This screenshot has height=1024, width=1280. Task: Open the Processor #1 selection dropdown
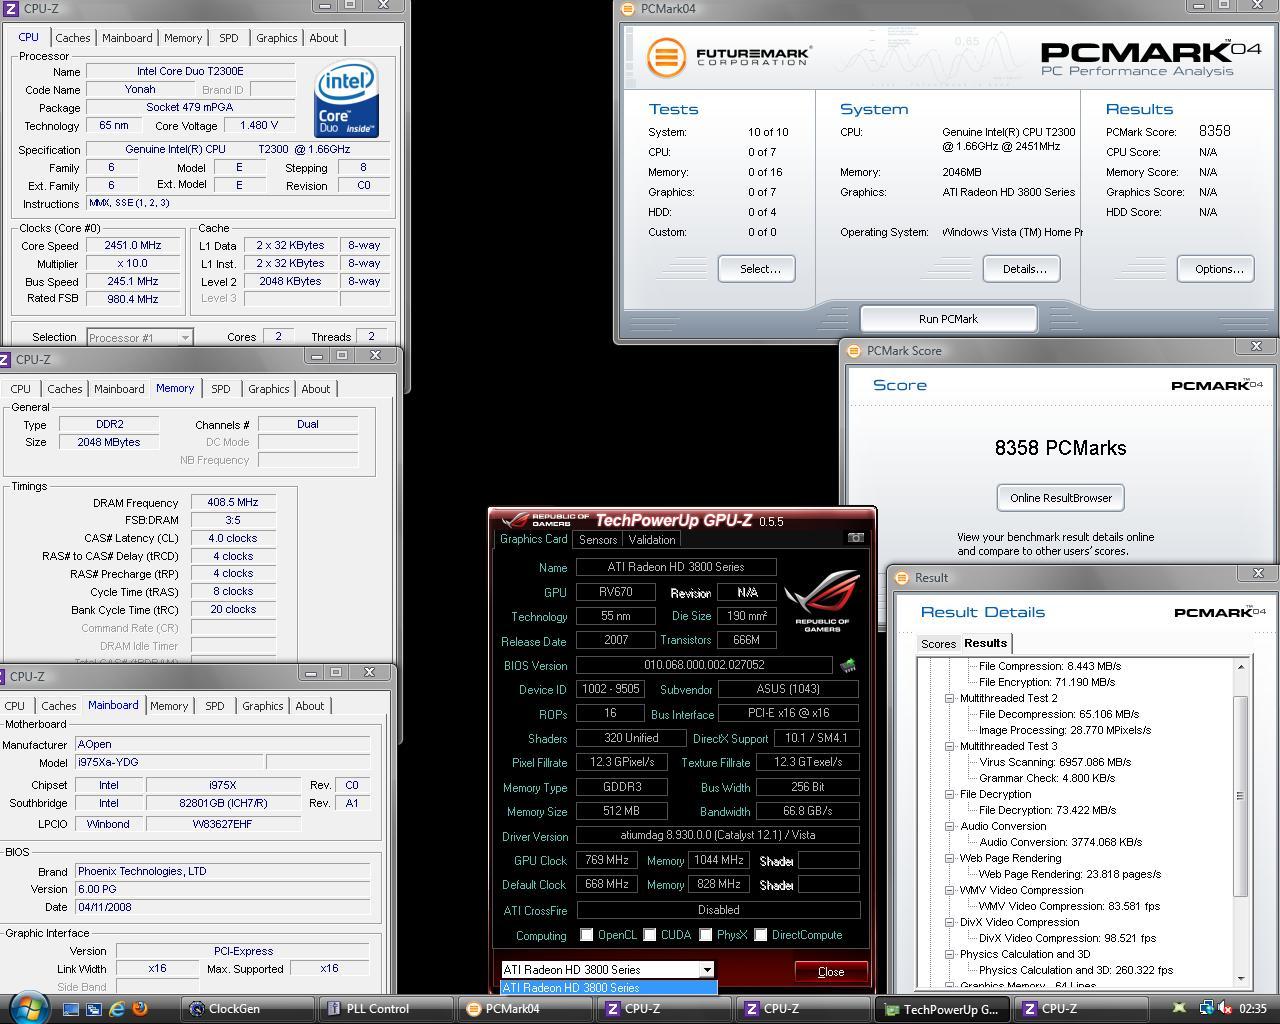point(139,337)
